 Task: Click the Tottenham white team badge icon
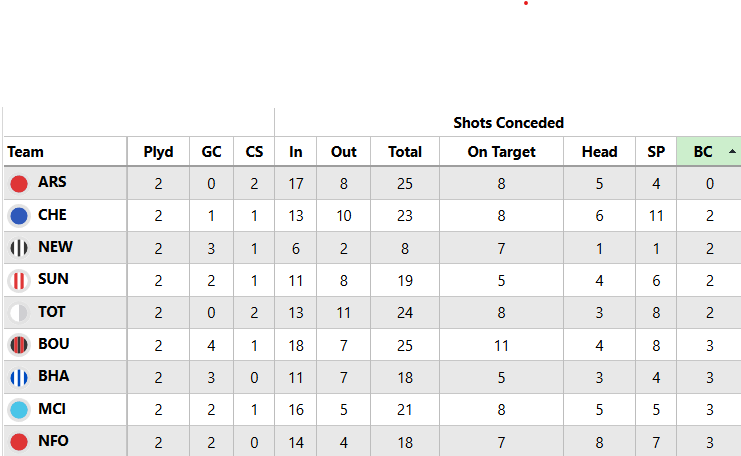pyautogui.click(x=19, y=313)
